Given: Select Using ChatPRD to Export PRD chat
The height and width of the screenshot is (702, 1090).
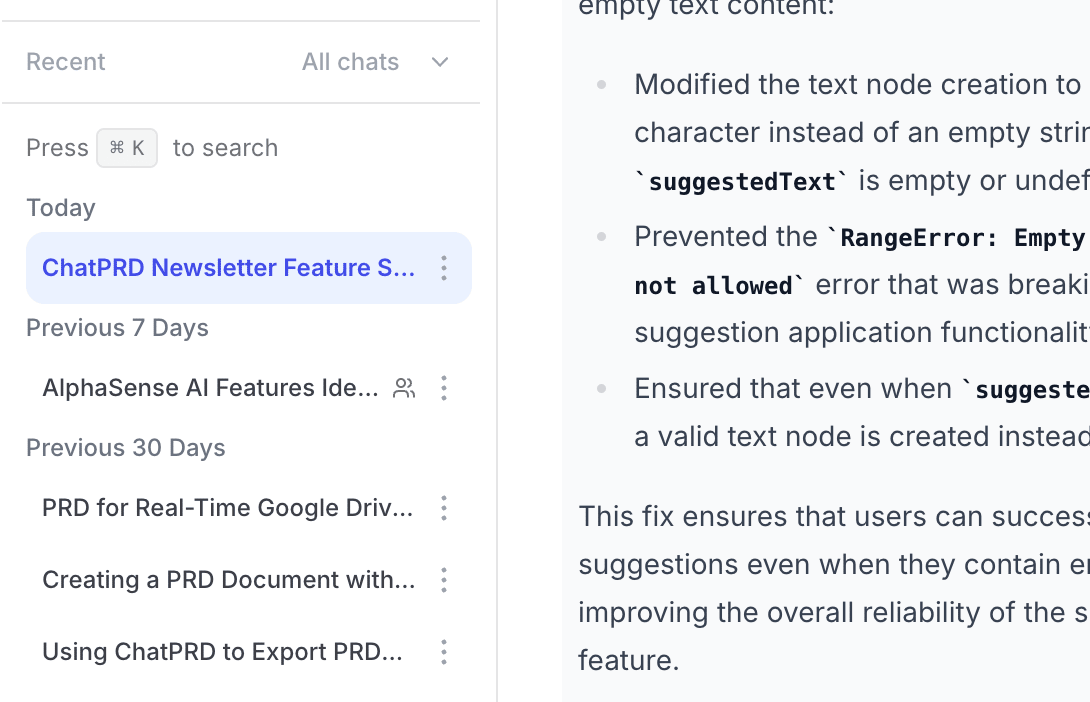Looking at the screenshot, I should coord(222,652).
